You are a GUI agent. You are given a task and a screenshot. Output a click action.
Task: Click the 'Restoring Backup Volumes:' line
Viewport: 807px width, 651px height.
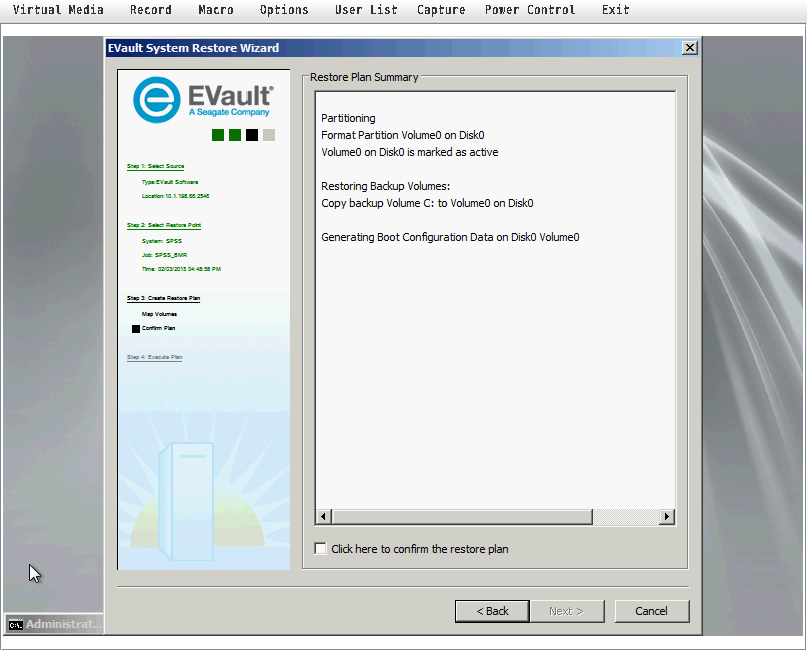coord(385,186)
